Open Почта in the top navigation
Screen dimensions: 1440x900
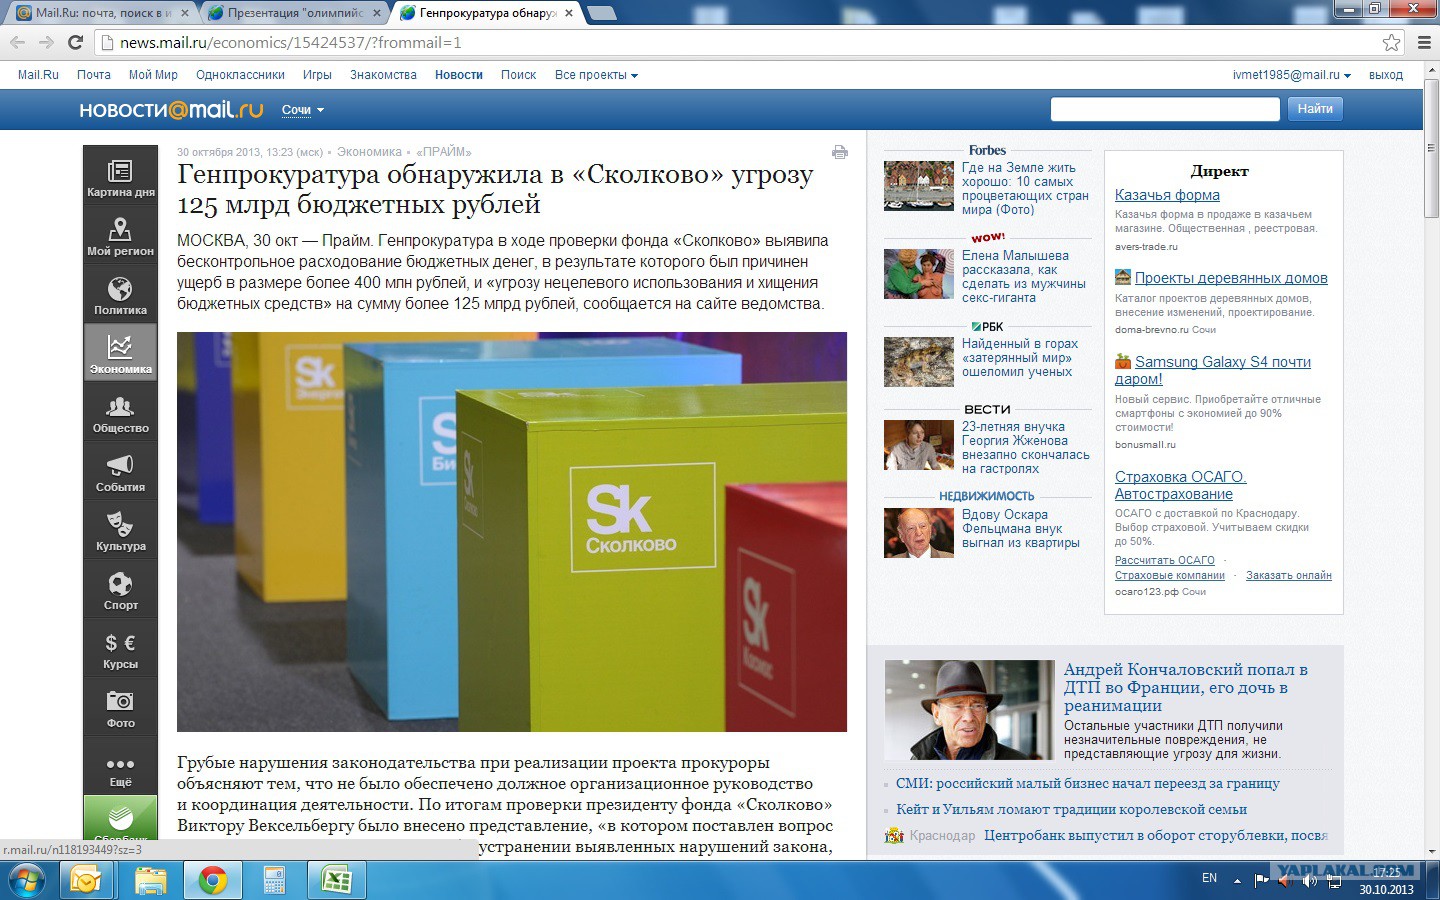tap(93, 75)
